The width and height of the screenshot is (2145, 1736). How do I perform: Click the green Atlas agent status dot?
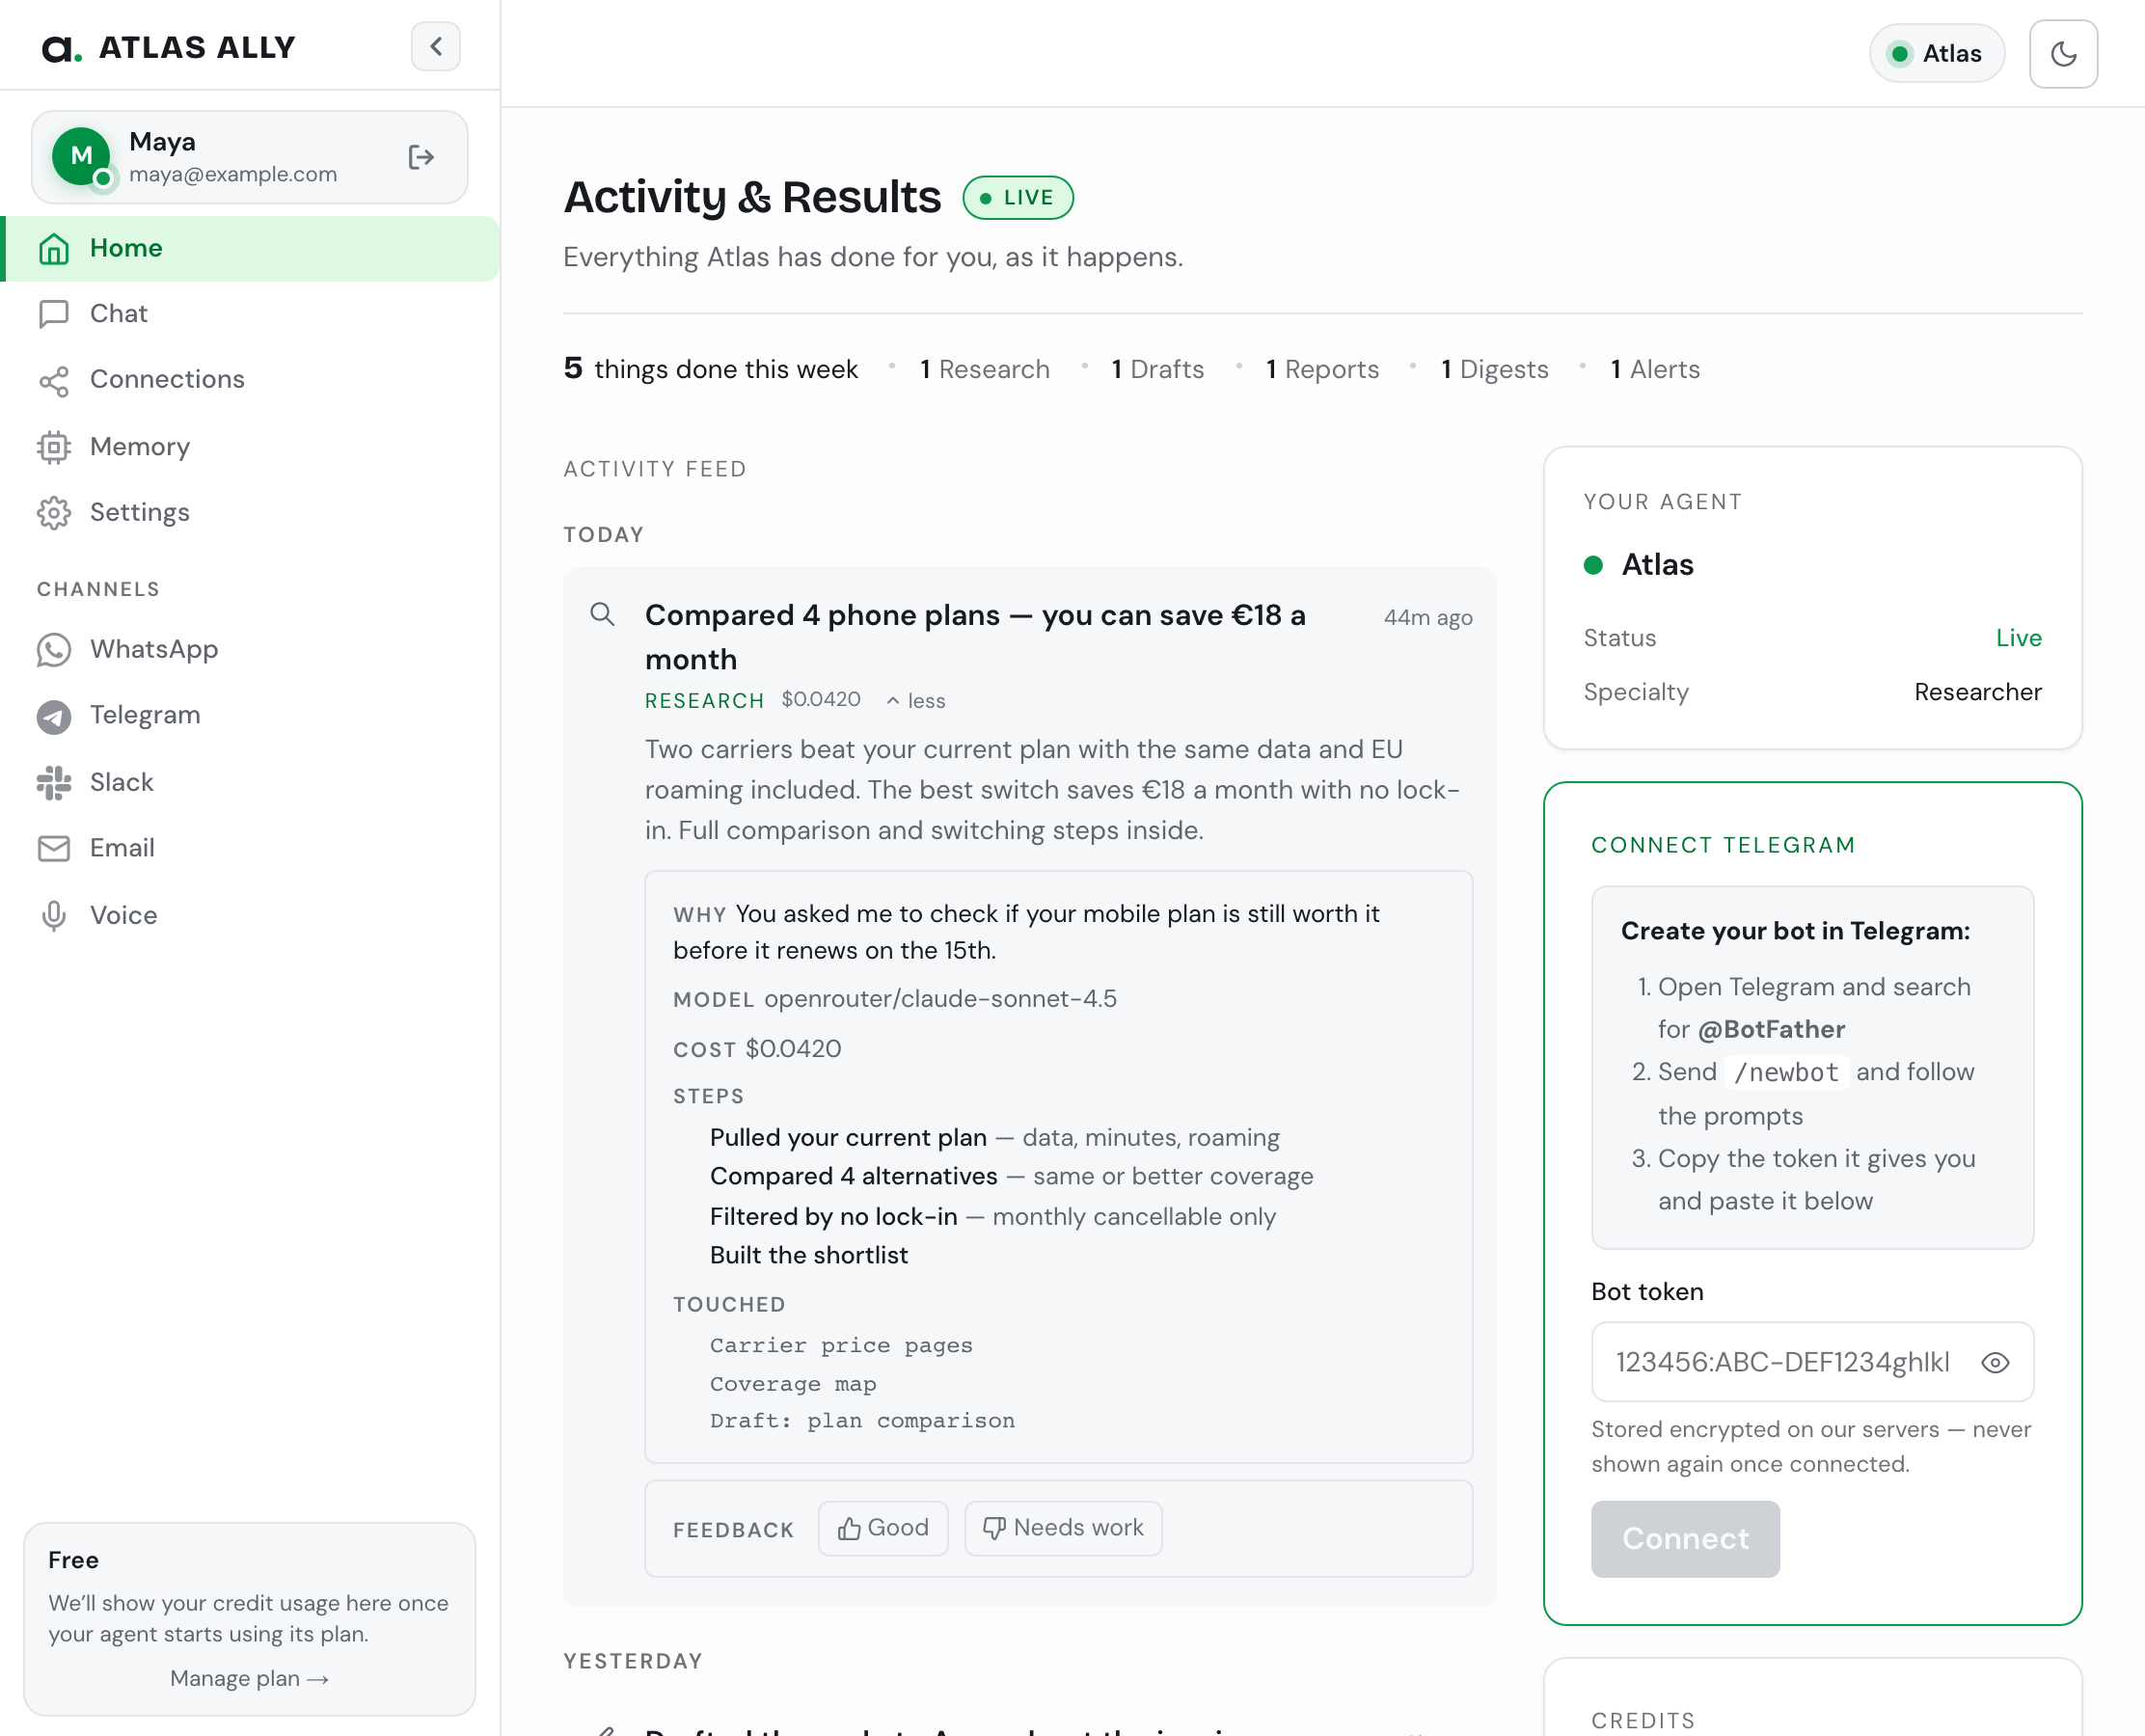pos(1593,565)
